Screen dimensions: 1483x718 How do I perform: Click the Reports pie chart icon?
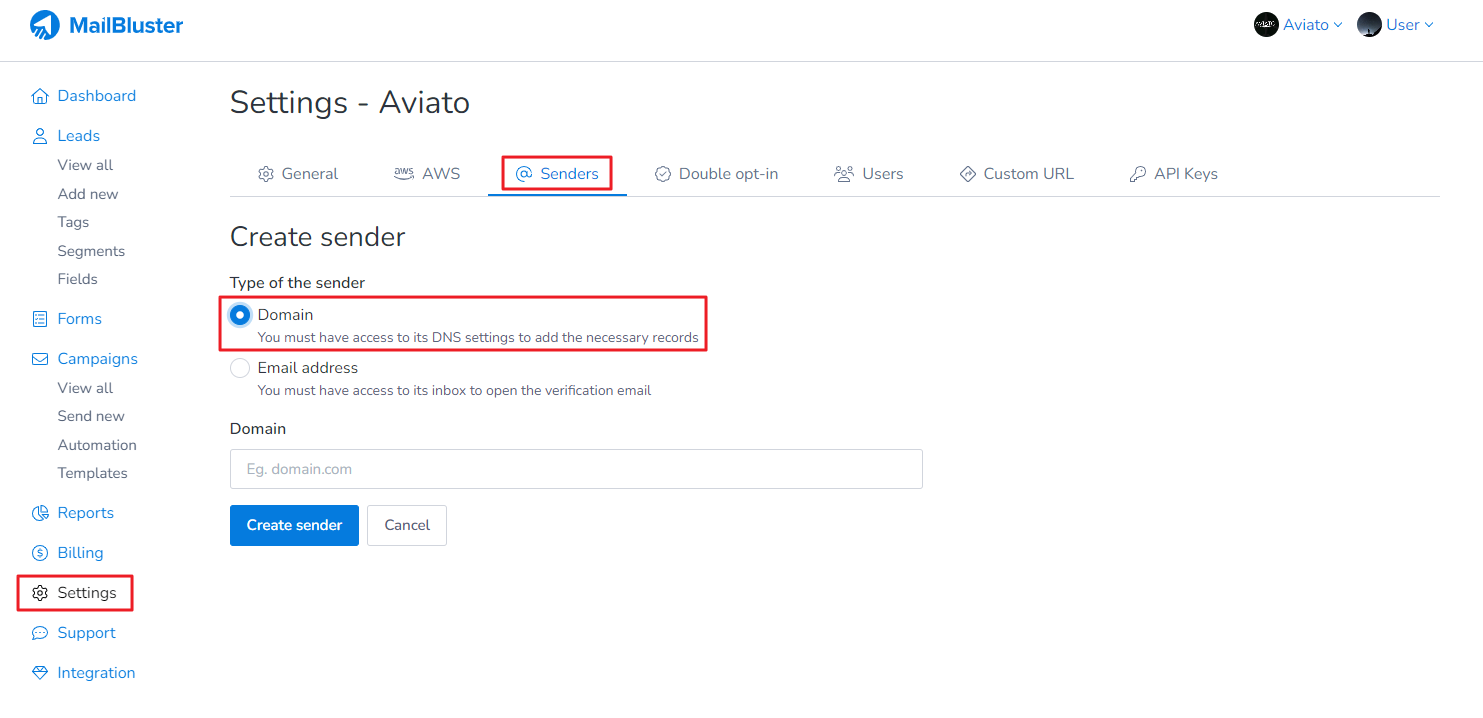(x=40, y=513)
